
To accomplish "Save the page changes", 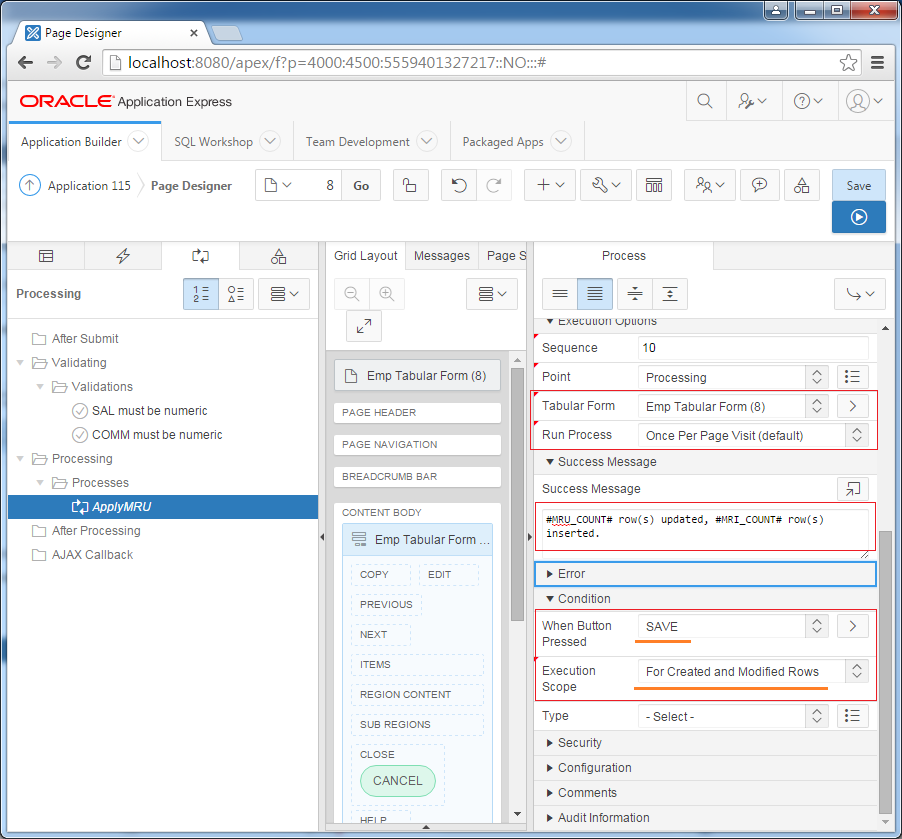I will coord(858,185).
